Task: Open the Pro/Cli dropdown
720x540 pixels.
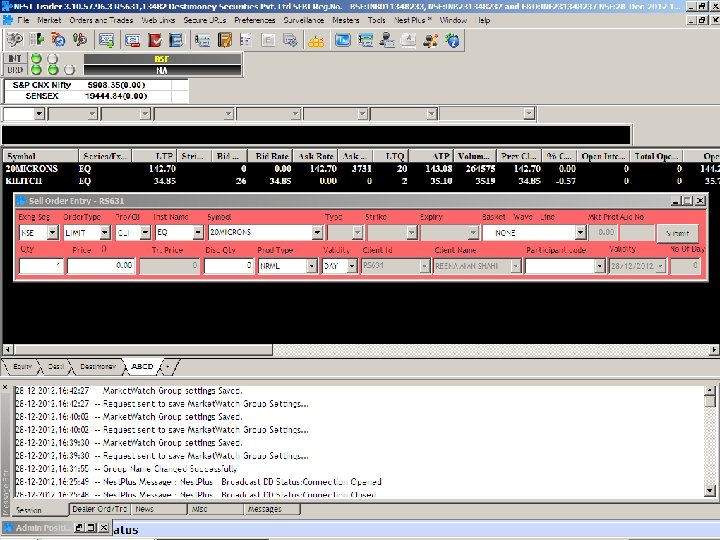Action: (145, 233)
